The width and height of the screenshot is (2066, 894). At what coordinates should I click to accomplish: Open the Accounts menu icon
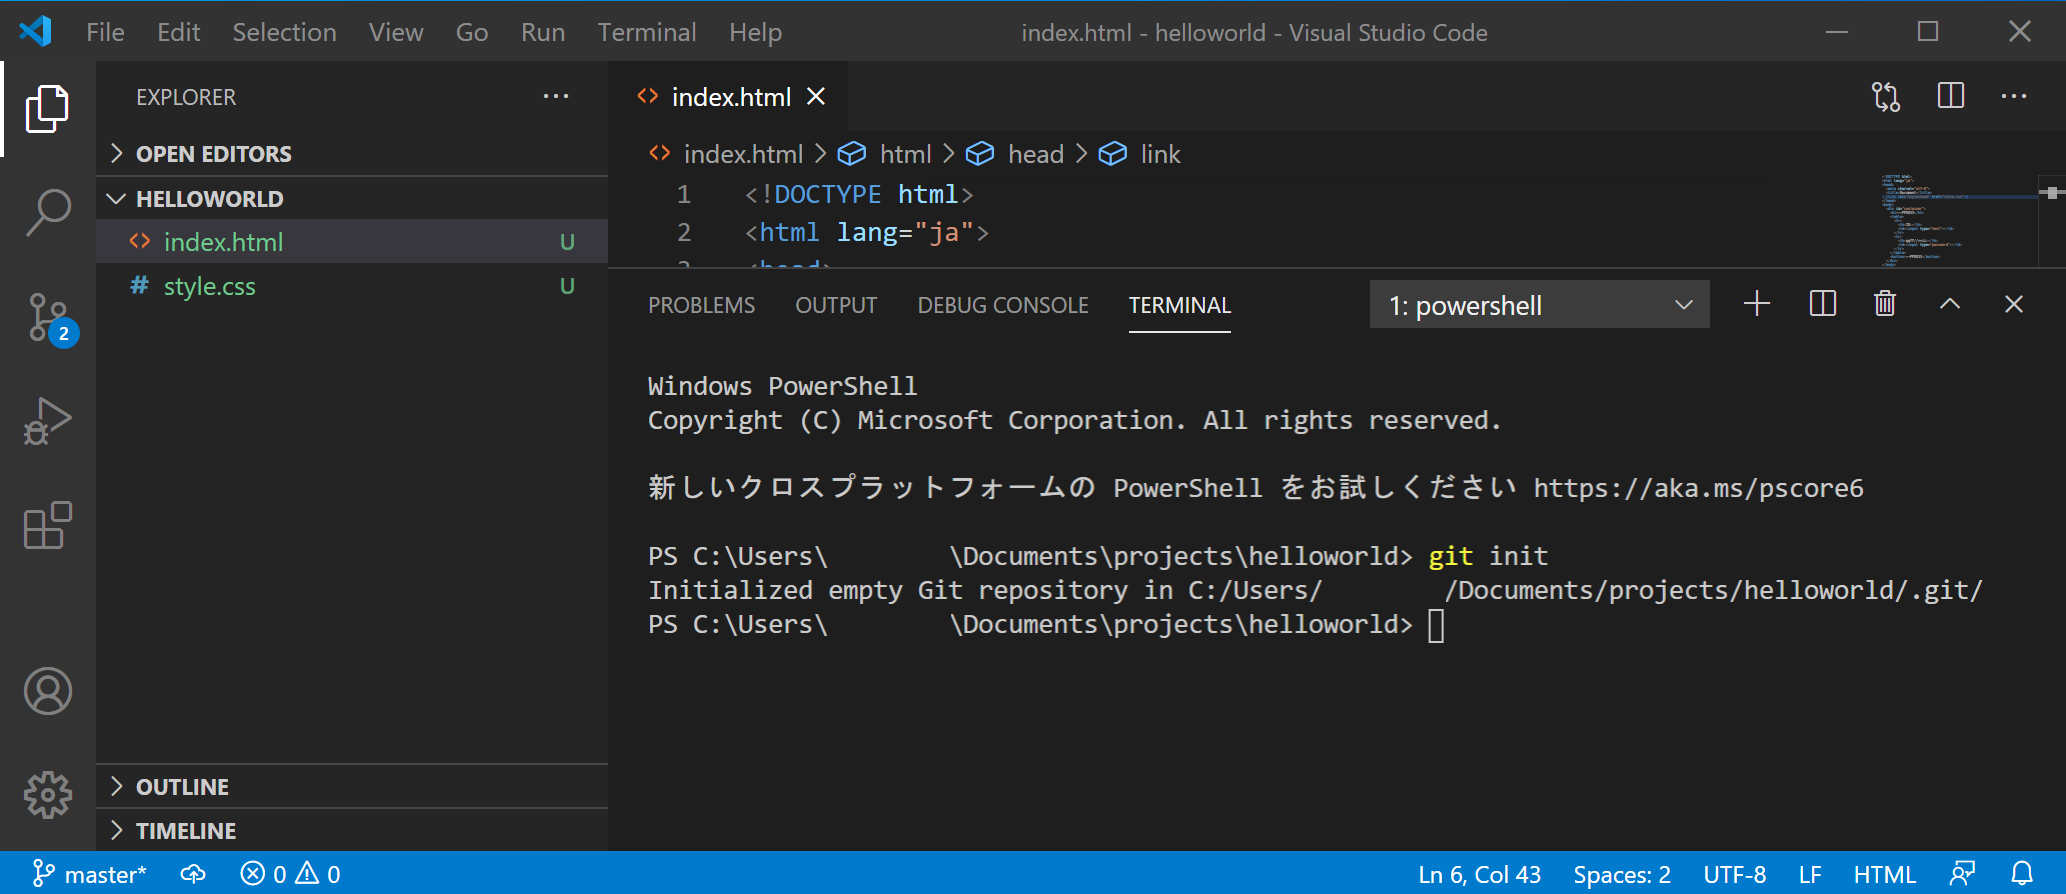pos(47,691)
